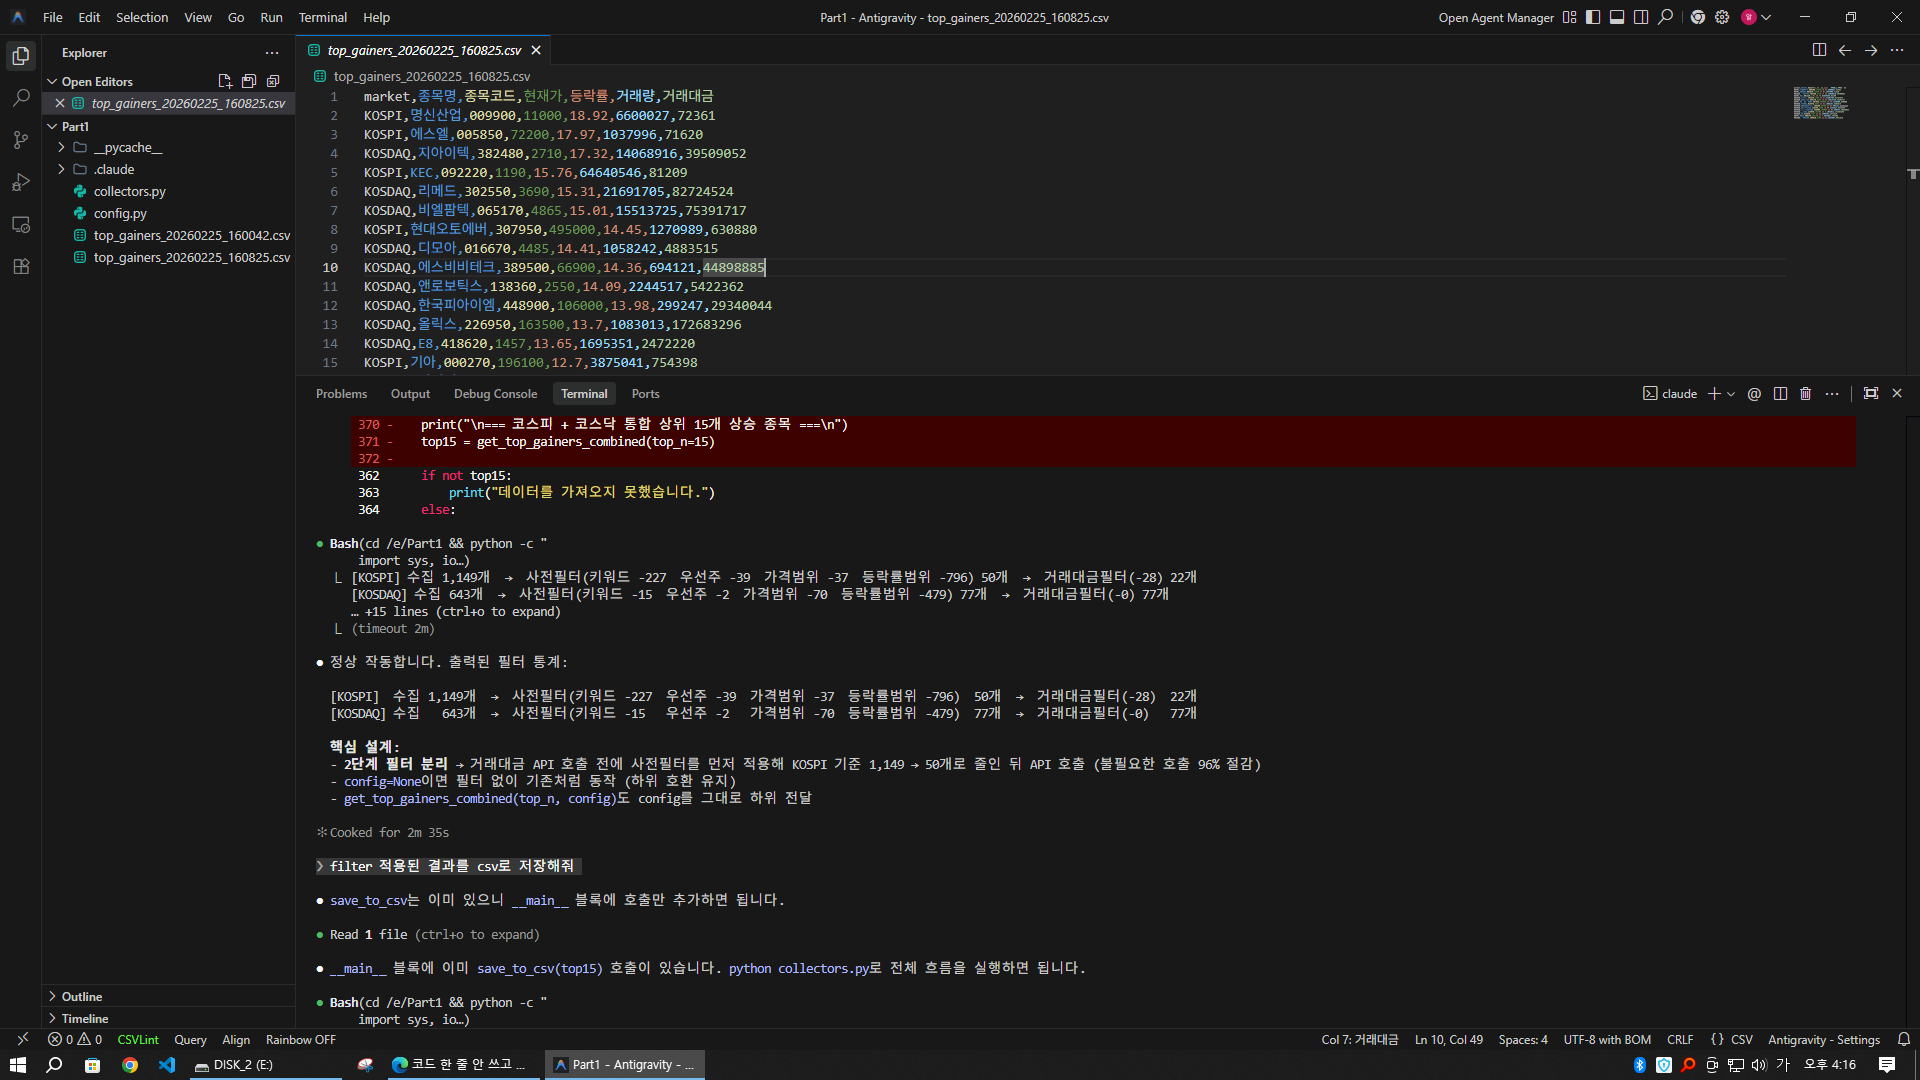Open the Search view in activity bar
This screenshot has height=1080, width=1920.
click(x=21, y=98)
